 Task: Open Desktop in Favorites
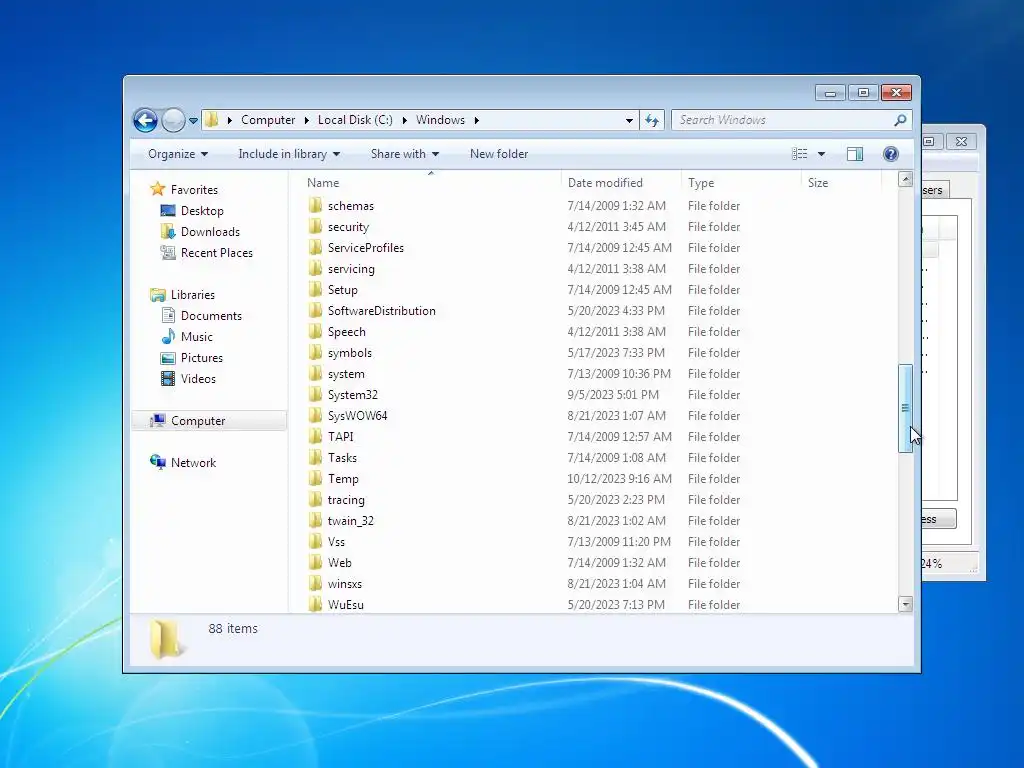(x=202, y=211)
